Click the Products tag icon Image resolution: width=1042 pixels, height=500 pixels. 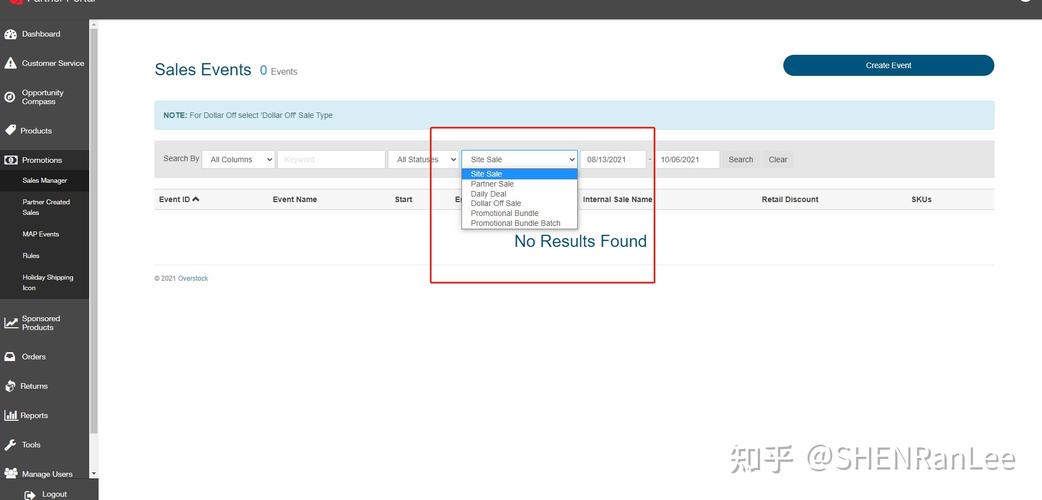[10, 130]
